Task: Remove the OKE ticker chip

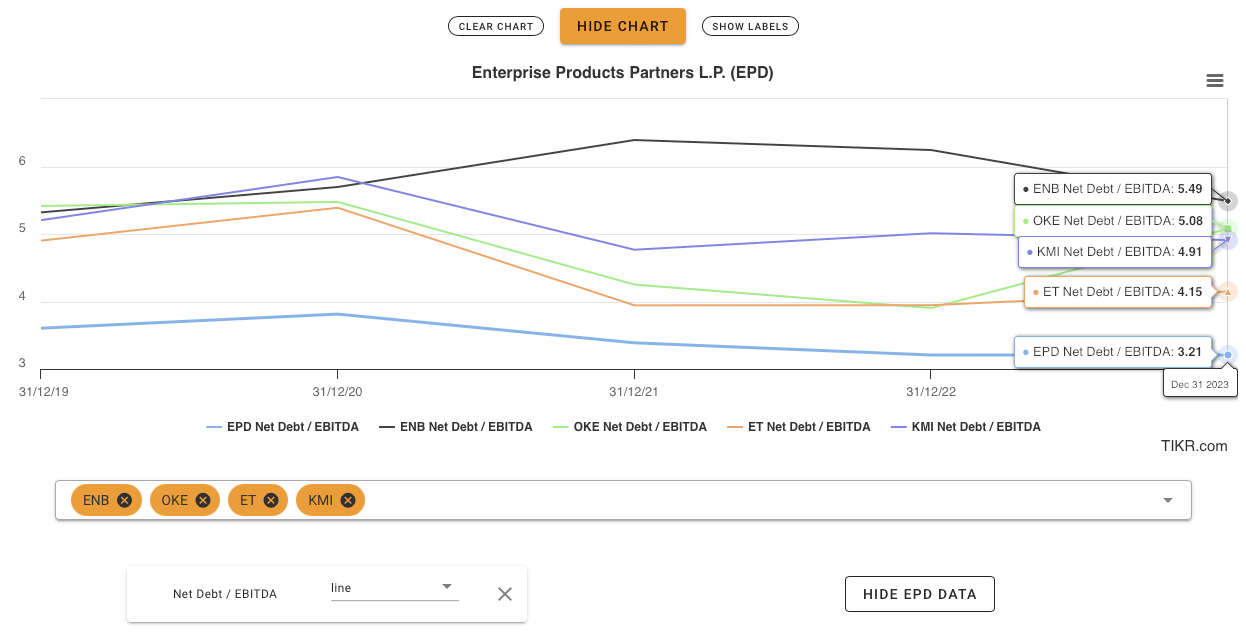Action: (x=202, y=499)
